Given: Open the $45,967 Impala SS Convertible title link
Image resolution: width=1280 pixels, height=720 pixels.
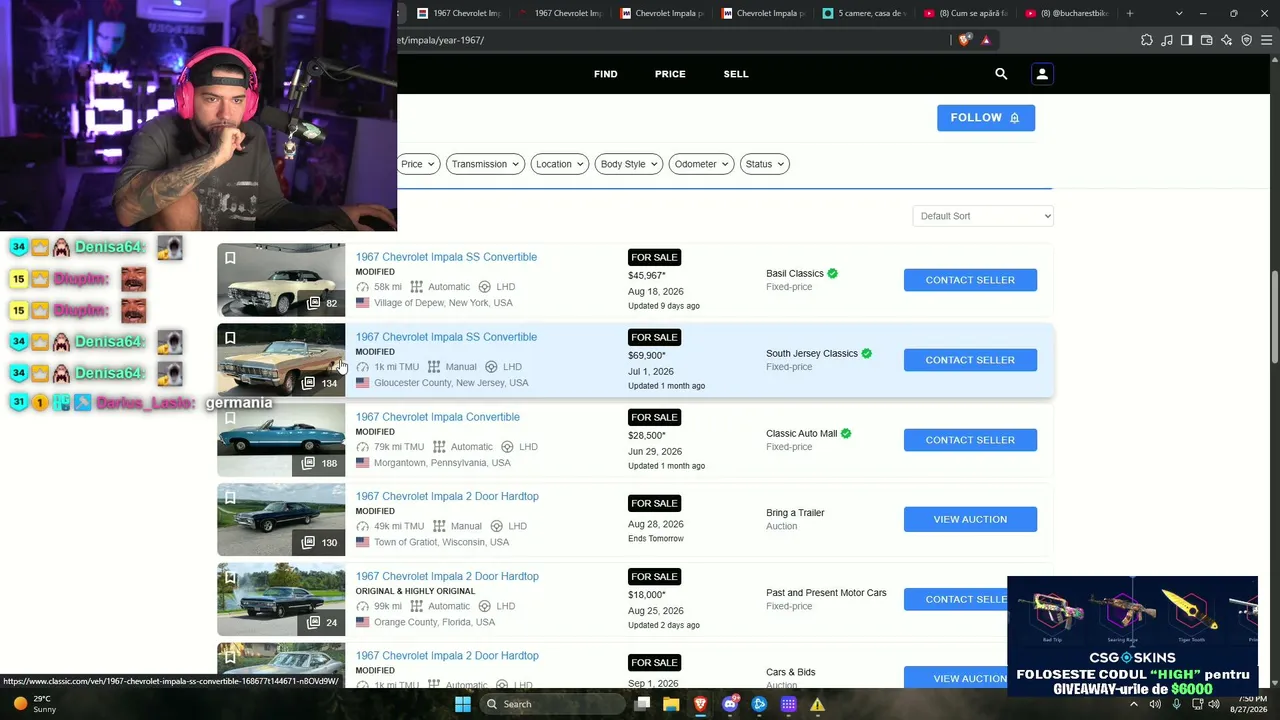Looking at the screenshot, I should [x=446, y=257].
